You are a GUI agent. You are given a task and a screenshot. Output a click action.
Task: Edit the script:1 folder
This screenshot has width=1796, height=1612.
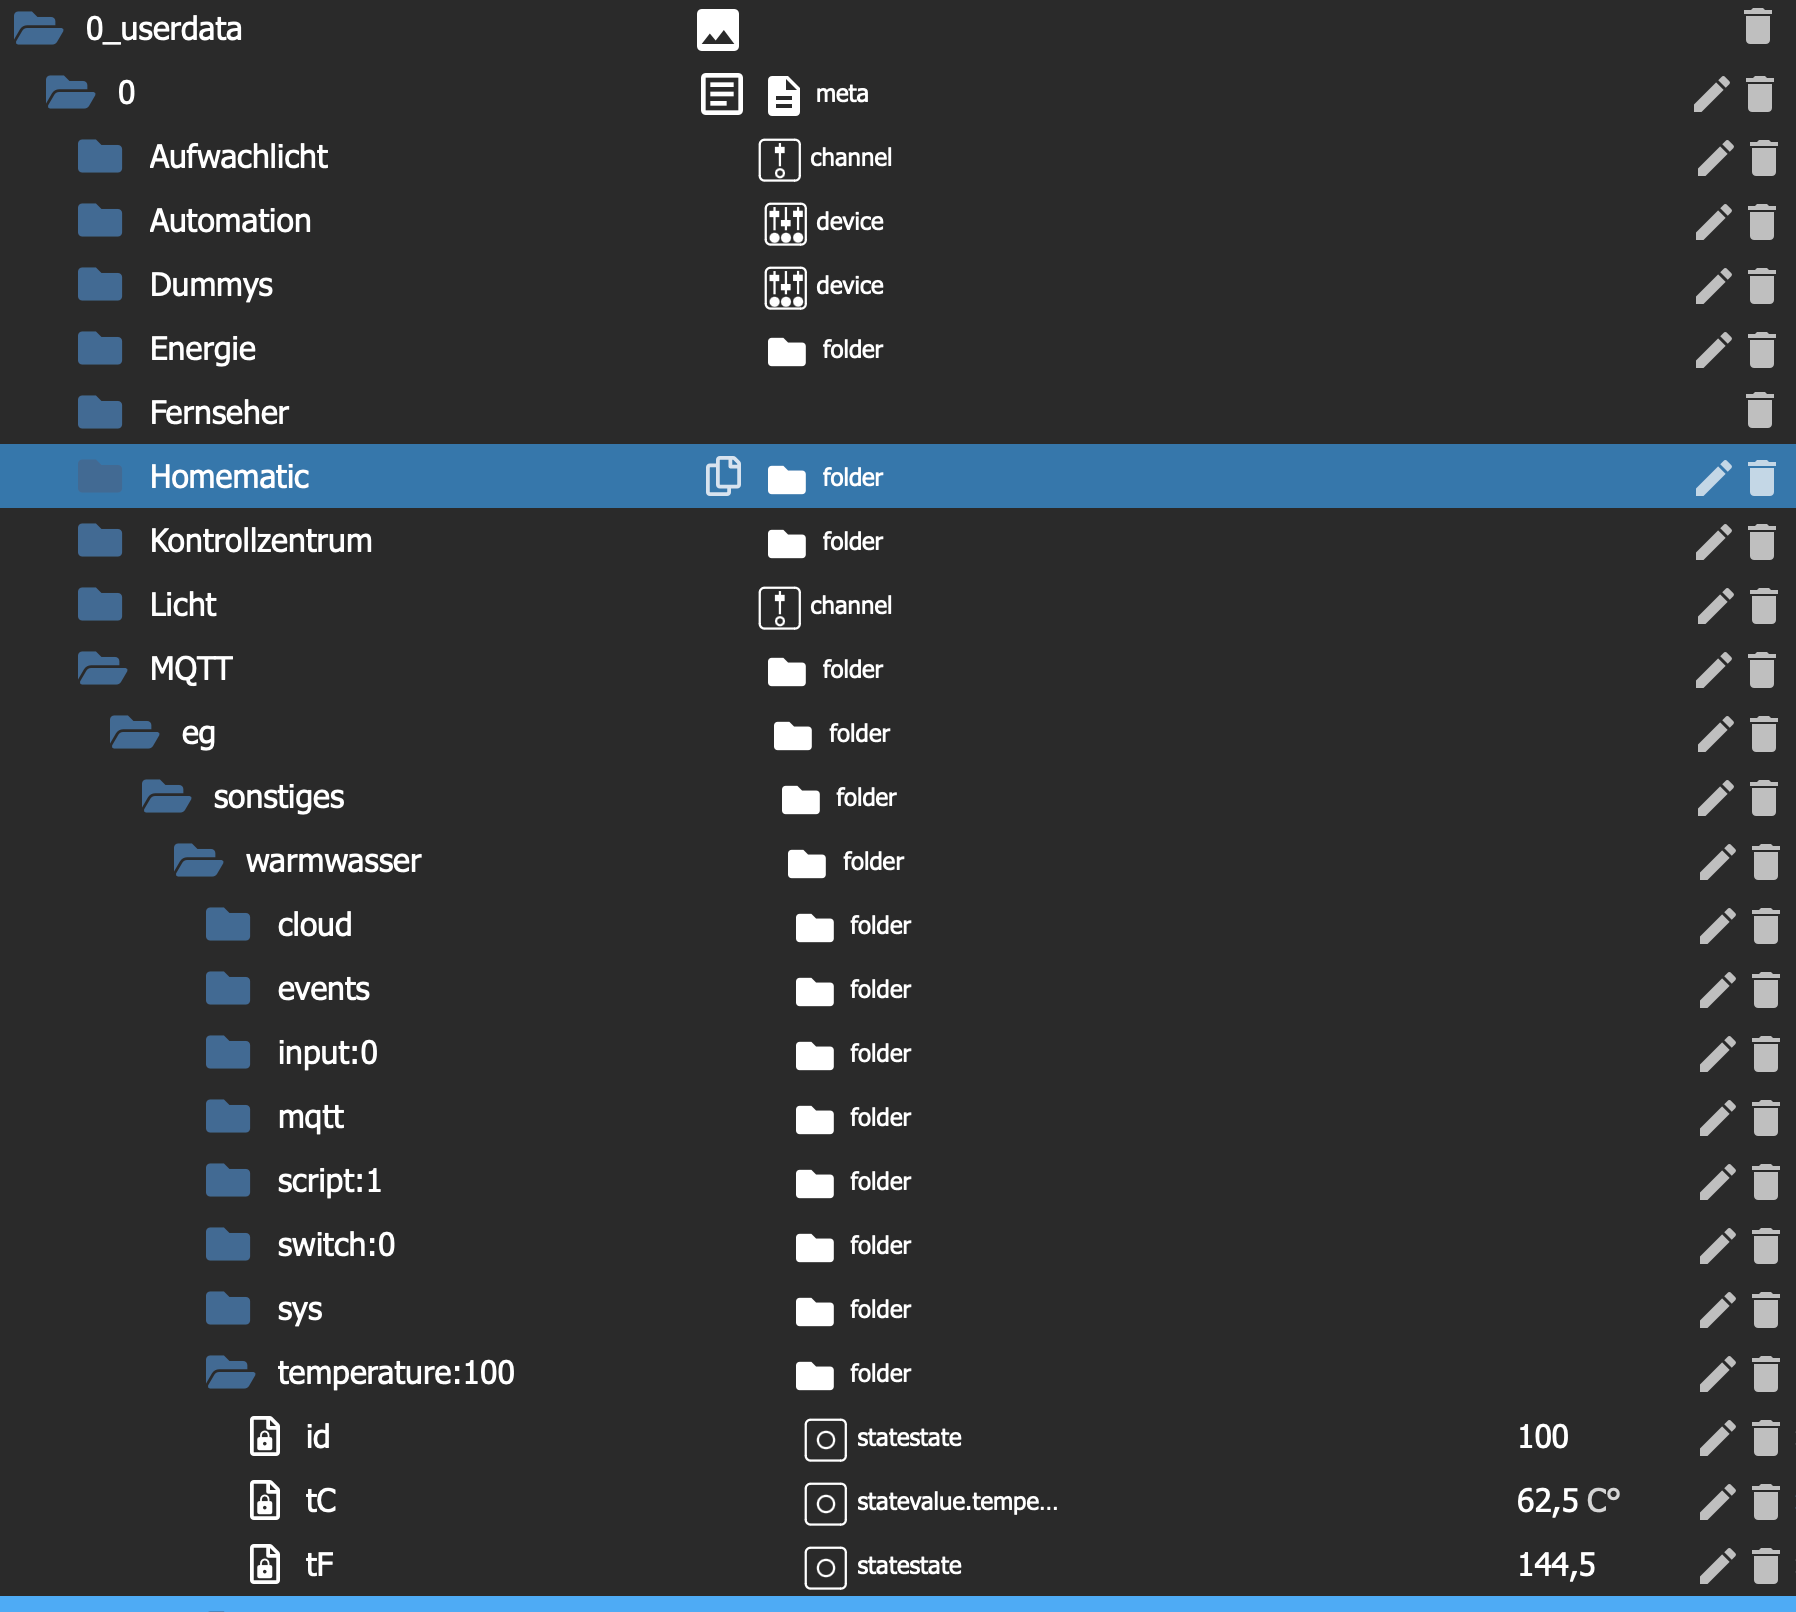click(x=1718, y=1182)
